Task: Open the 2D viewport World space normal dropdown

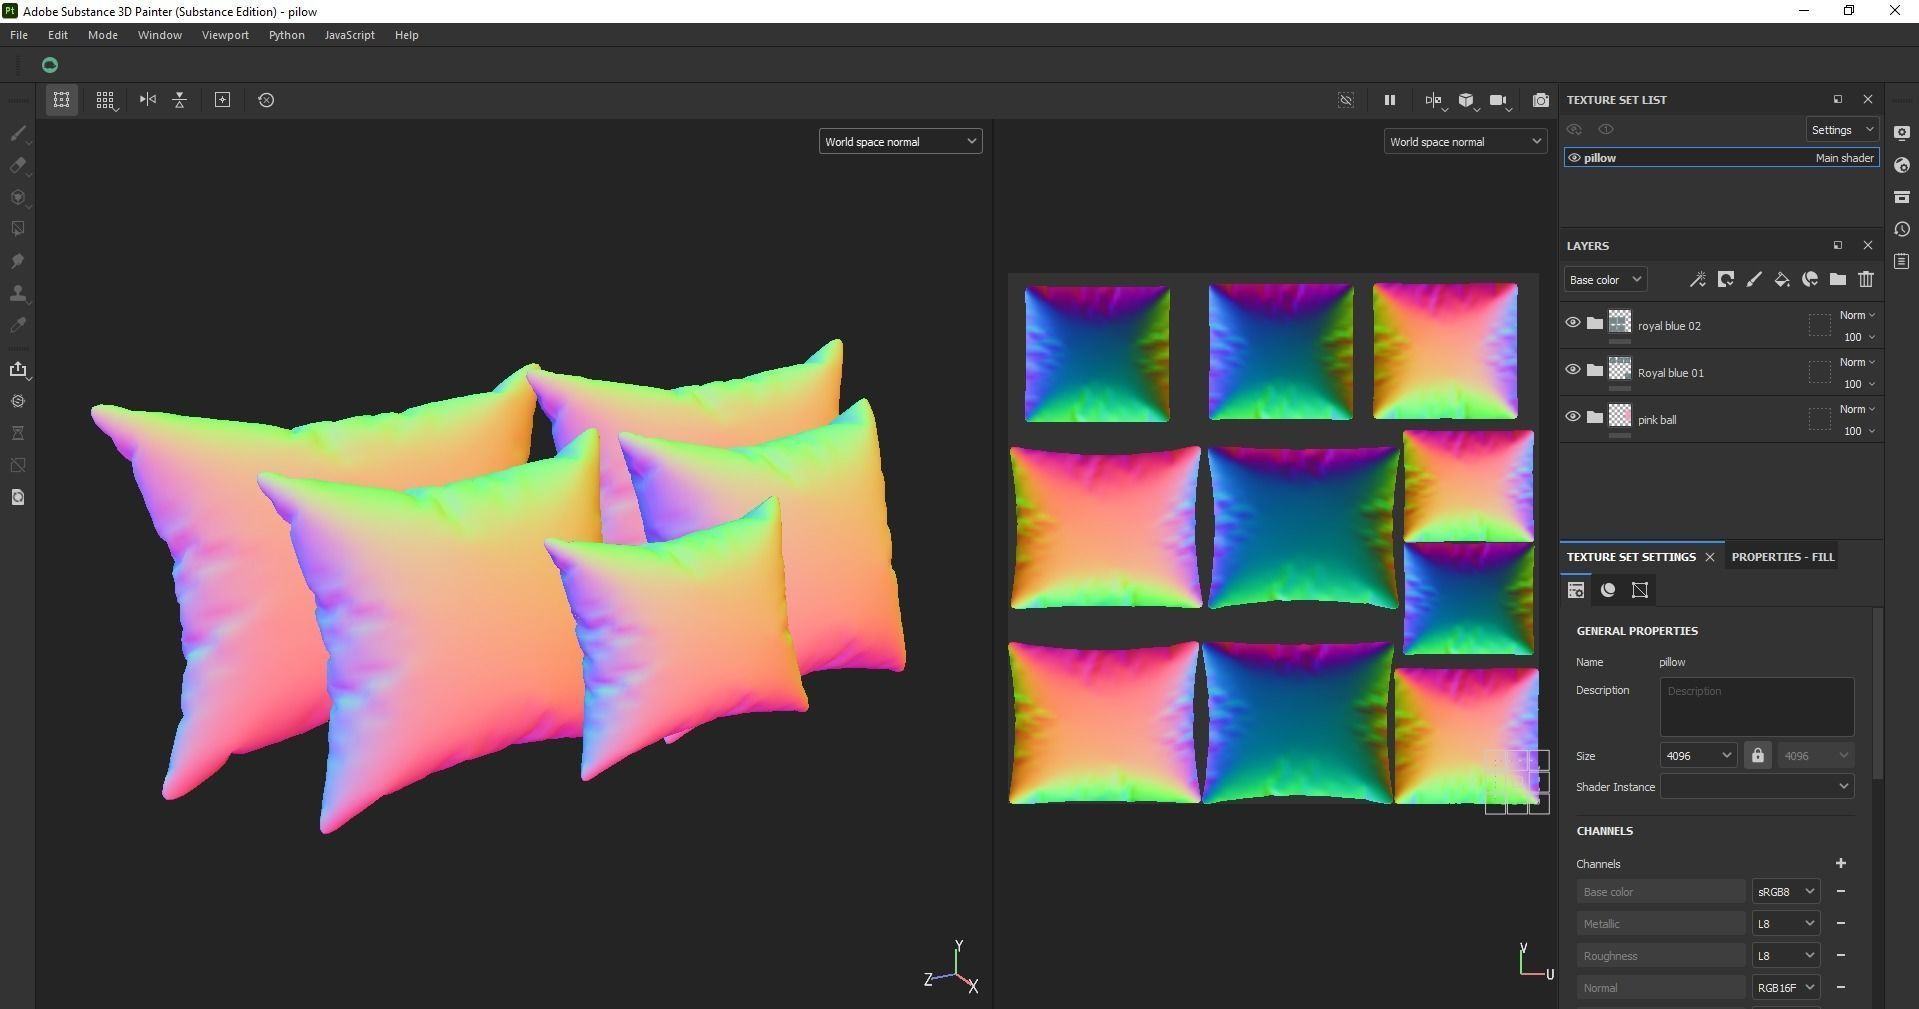Action: [1465, 142]
